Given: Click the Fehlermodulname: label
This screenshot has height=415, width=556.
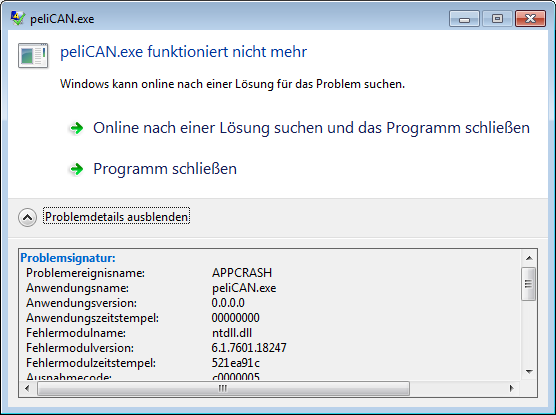Looking at the screenshot, I should (76, 333).
